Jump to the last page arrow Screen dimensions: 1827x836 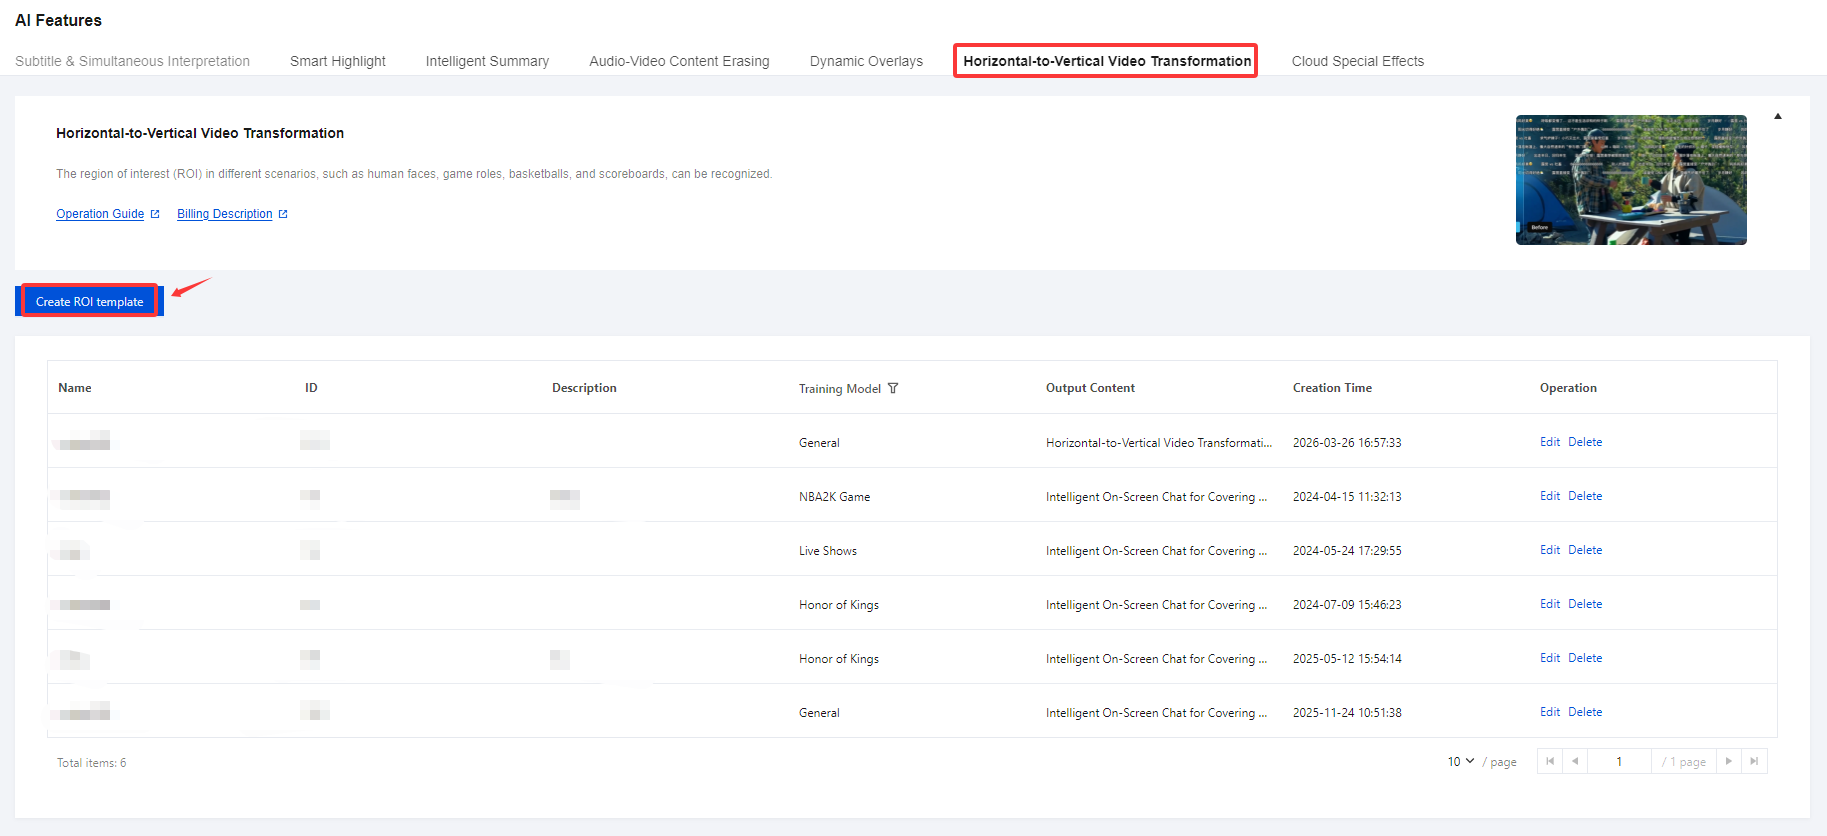1754,762
